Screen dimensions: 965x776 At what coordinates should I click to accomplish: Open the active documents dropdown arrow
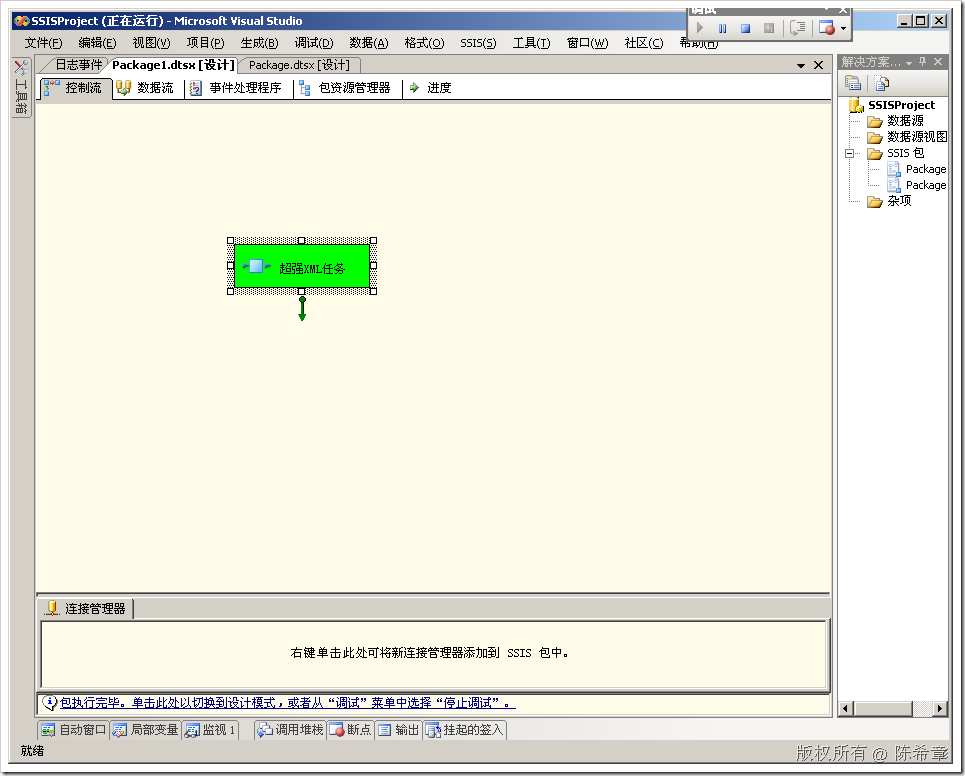[x=801, y=65]
